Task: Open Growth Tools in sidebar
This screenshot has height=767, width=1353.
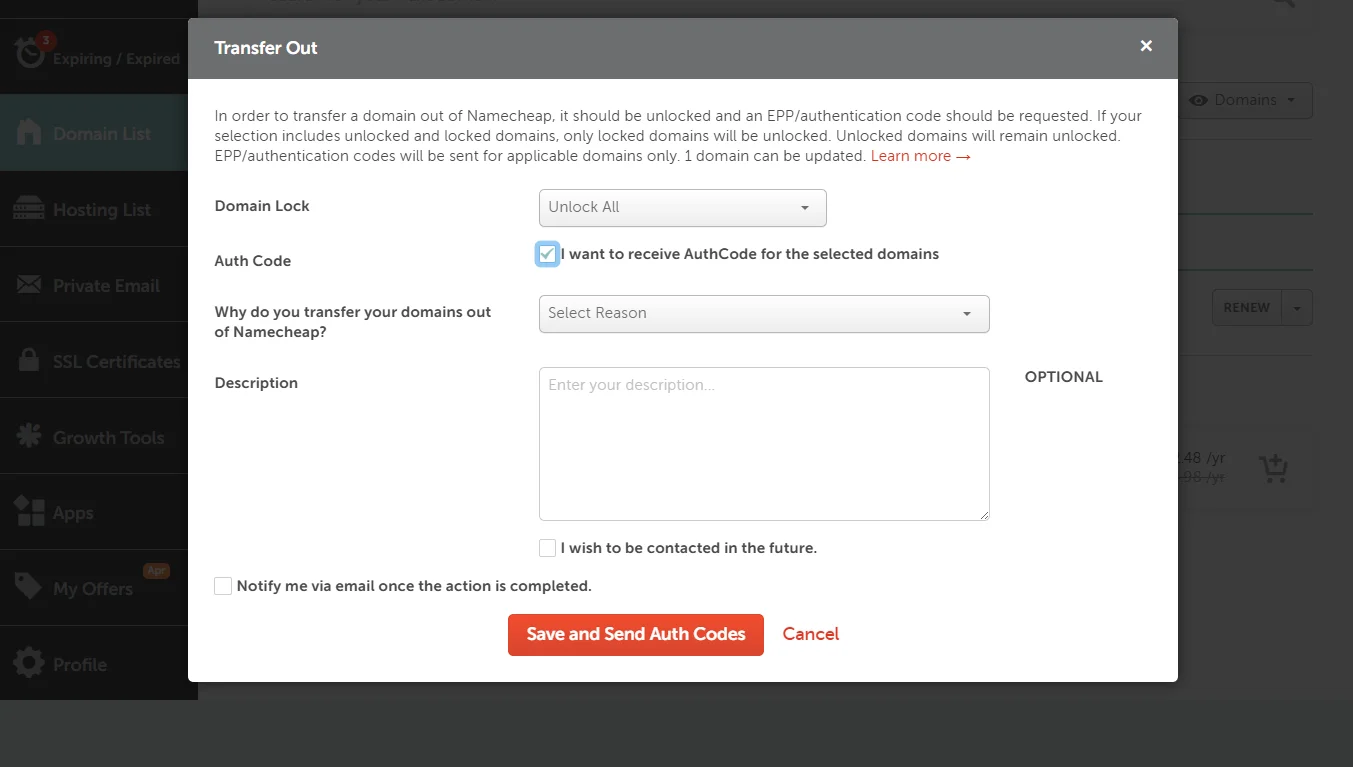Action: click(x=99, y=437)
